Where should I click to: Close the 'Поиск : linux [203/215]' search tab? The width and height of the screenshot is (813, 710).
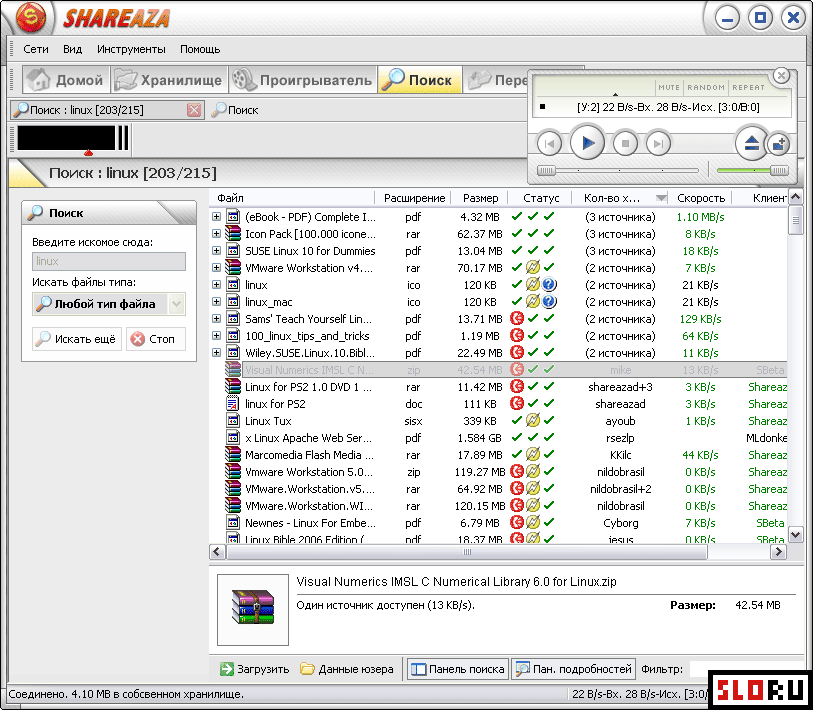(194, 109)
